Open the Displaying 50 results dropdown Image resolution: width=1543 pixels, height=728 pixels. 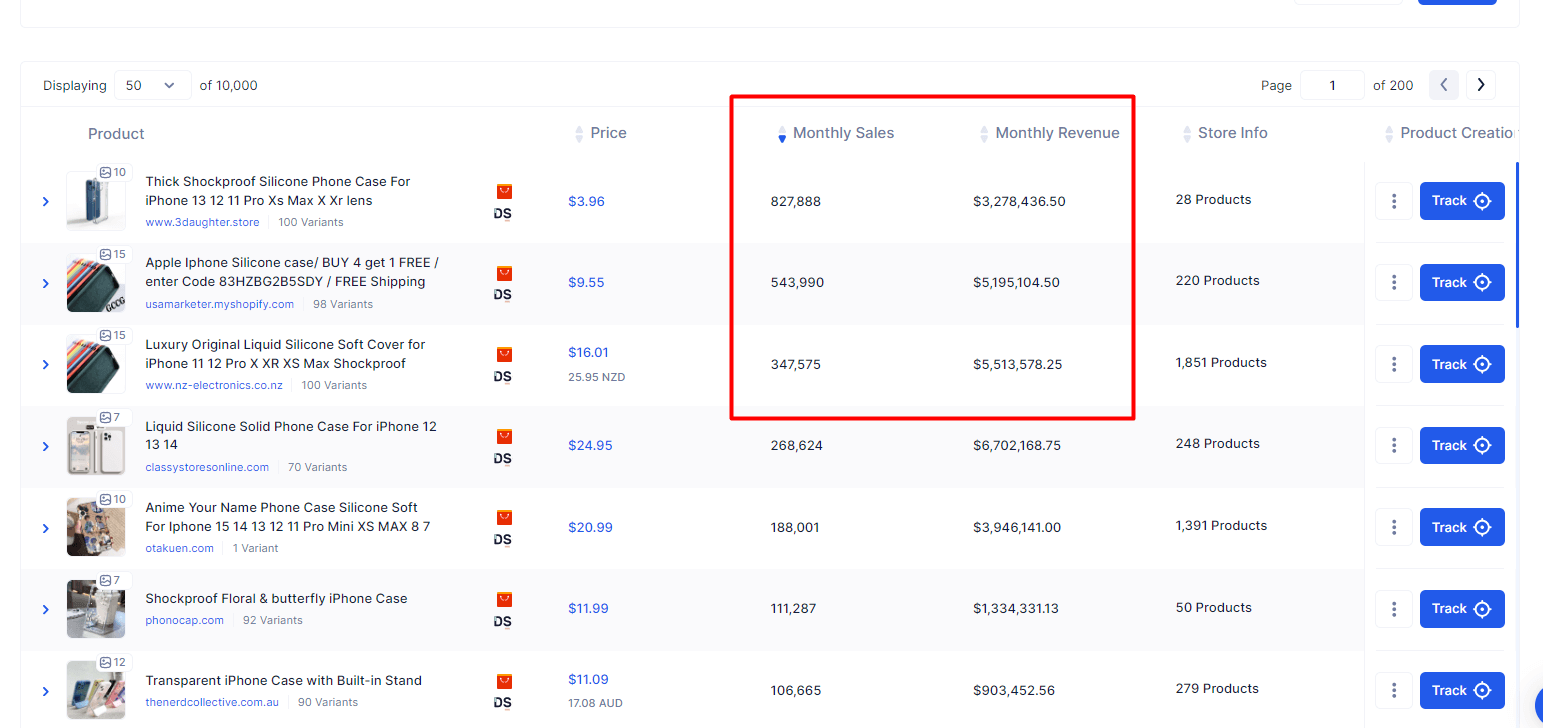click(152, 85)
